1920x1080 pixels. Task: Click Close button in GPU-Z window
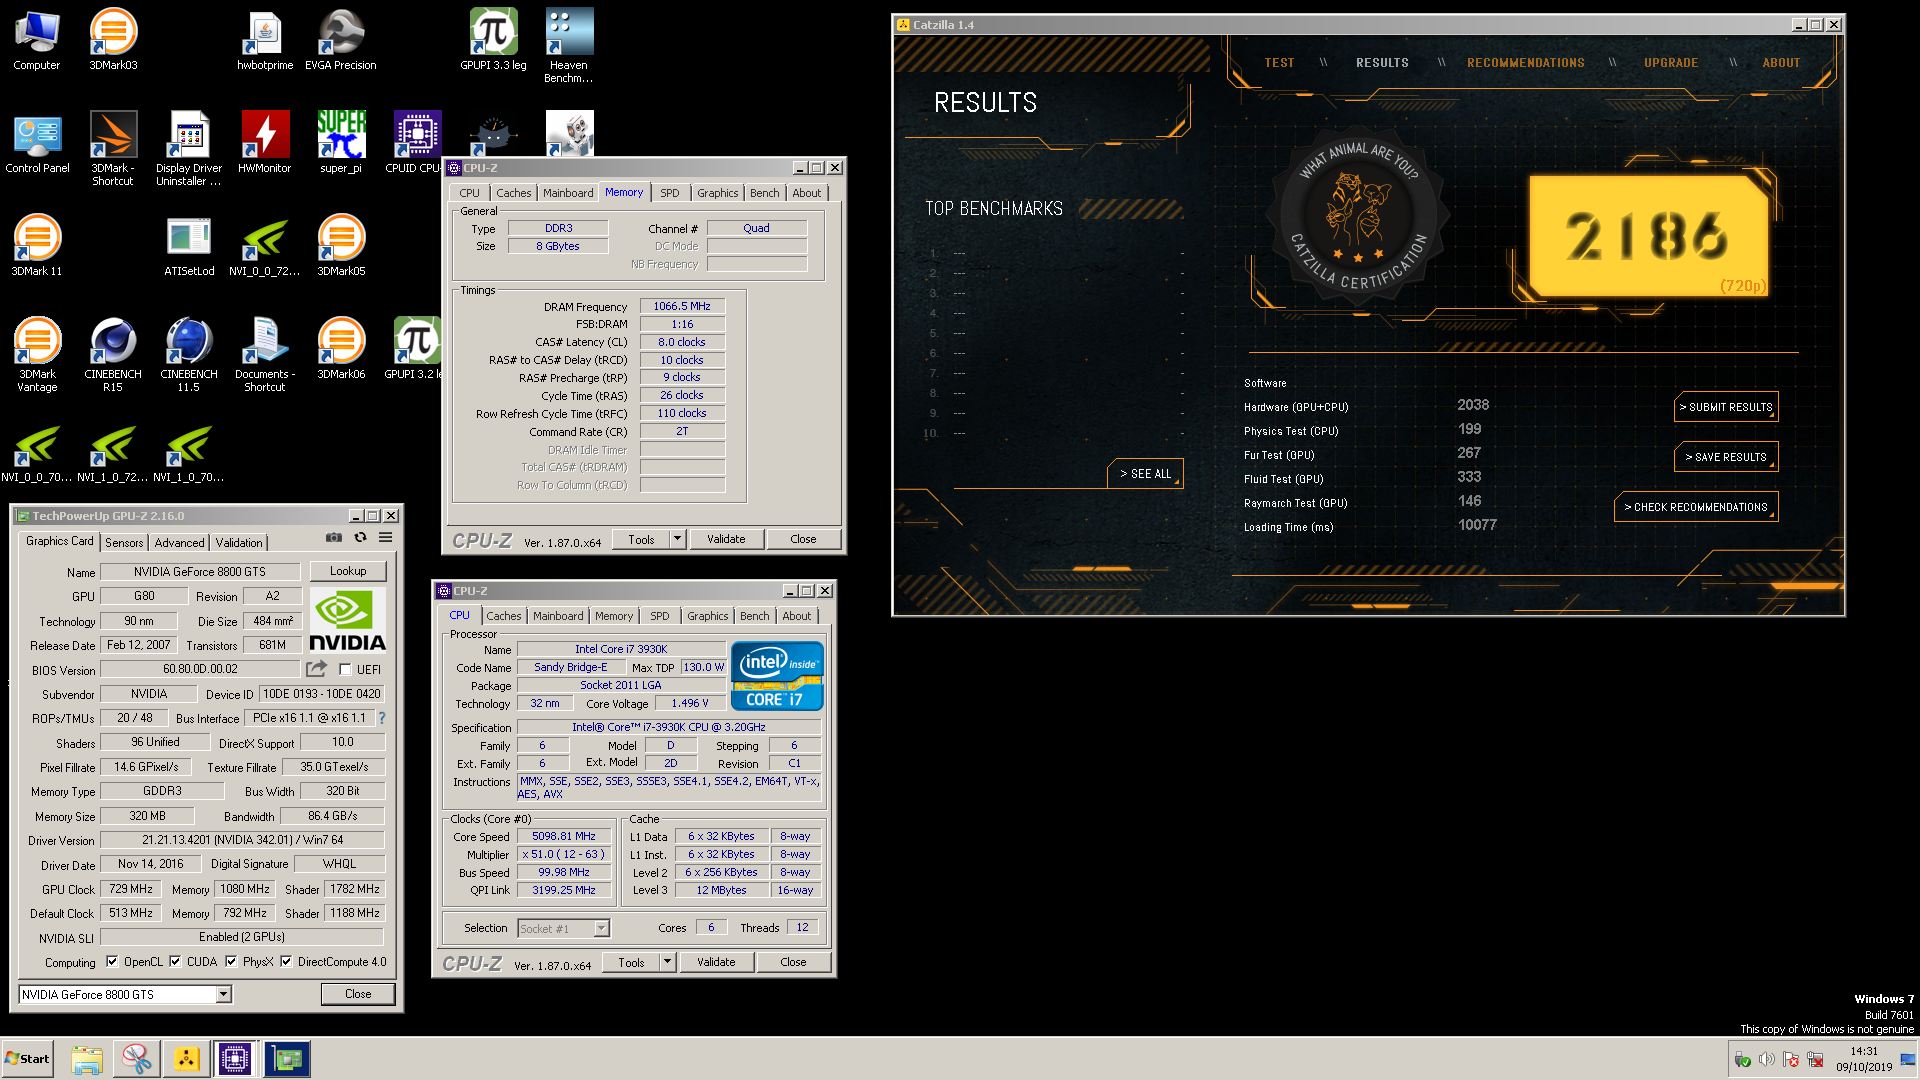(x=358, y=994)
